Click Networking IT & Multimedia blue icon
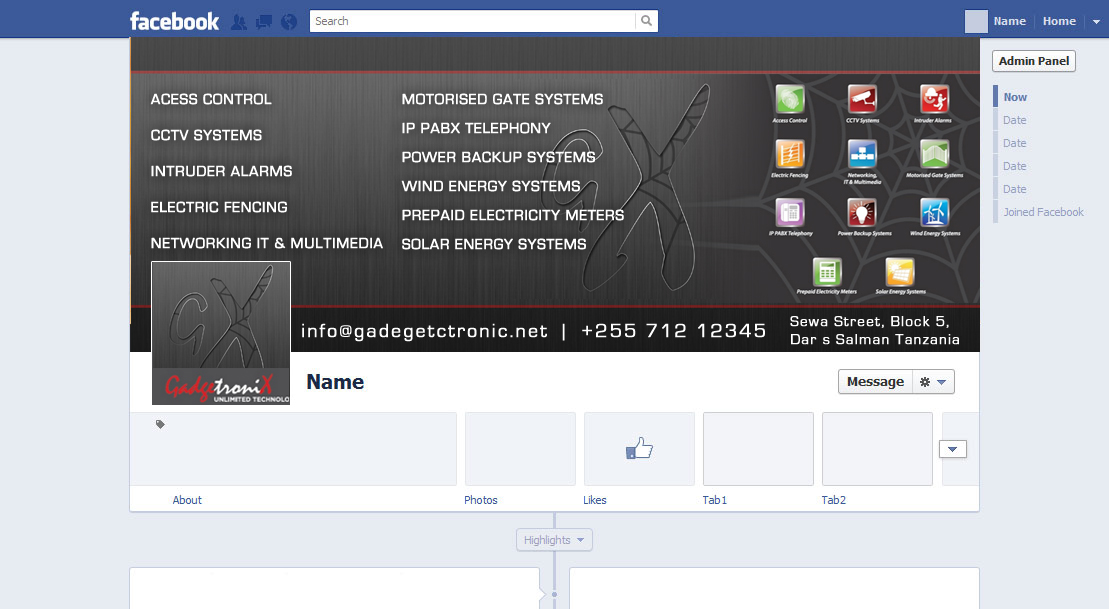The image size is (1109, 609). point(862,153)
